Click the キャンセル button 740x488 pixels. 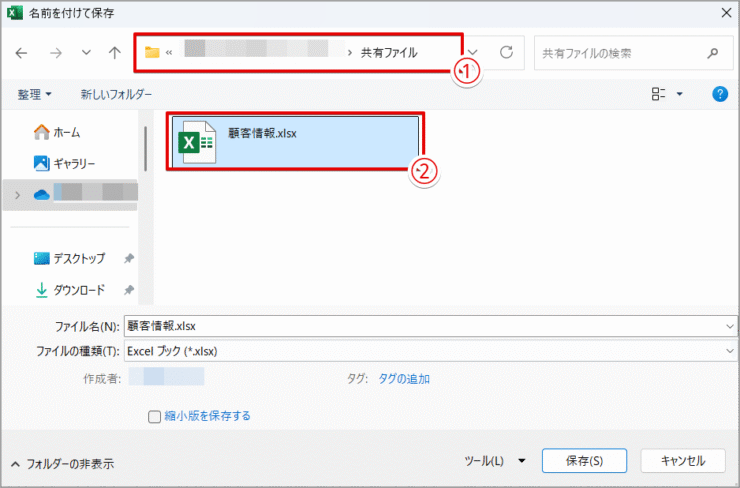pos(683,461)
